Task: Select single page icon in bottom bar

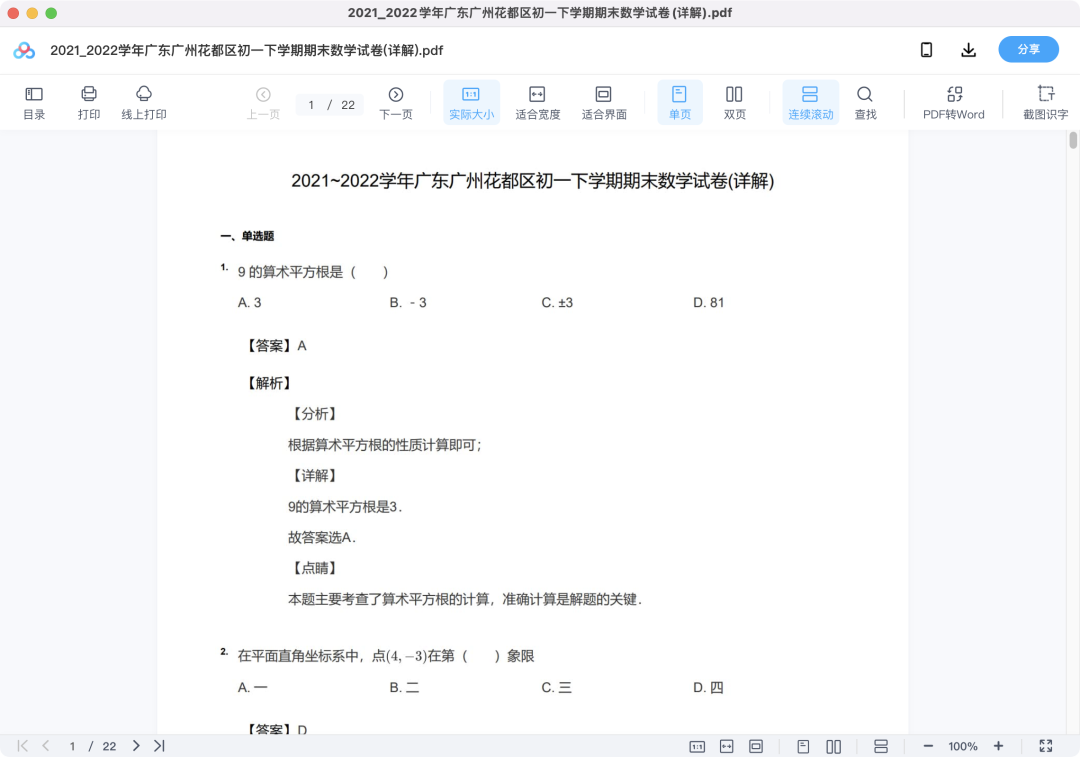Action: 803,747
